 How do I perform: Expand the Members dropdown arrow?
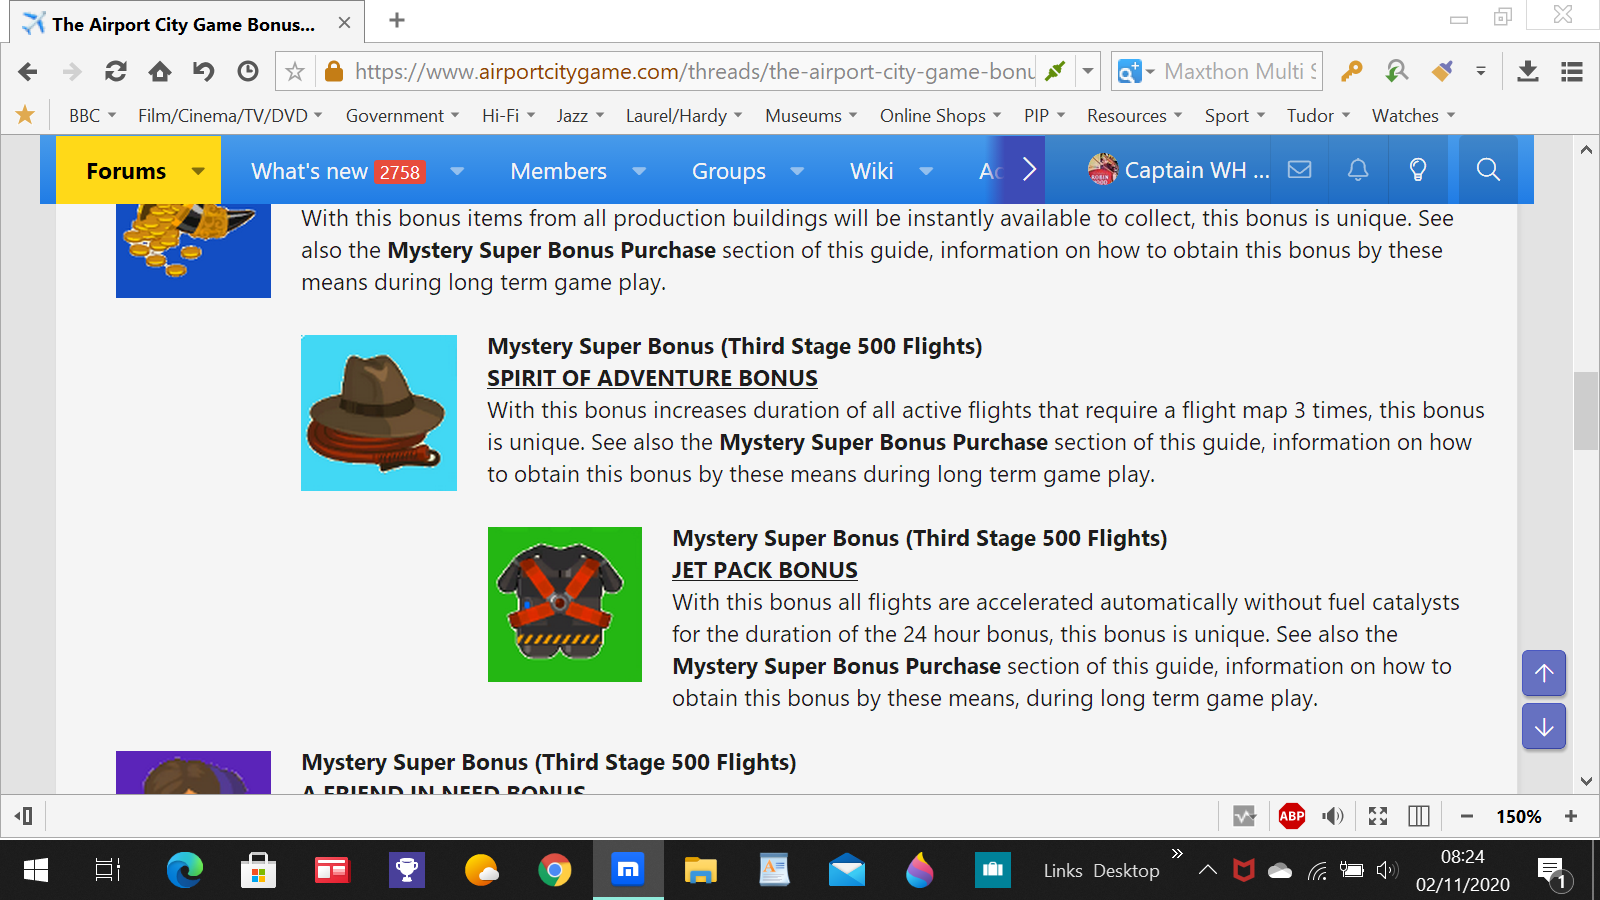pos(639,171)
